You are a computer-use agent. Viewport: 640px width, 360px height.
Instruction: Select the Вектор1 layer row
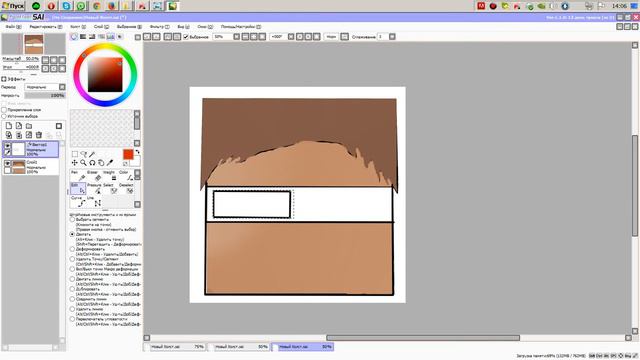(31, 149)
